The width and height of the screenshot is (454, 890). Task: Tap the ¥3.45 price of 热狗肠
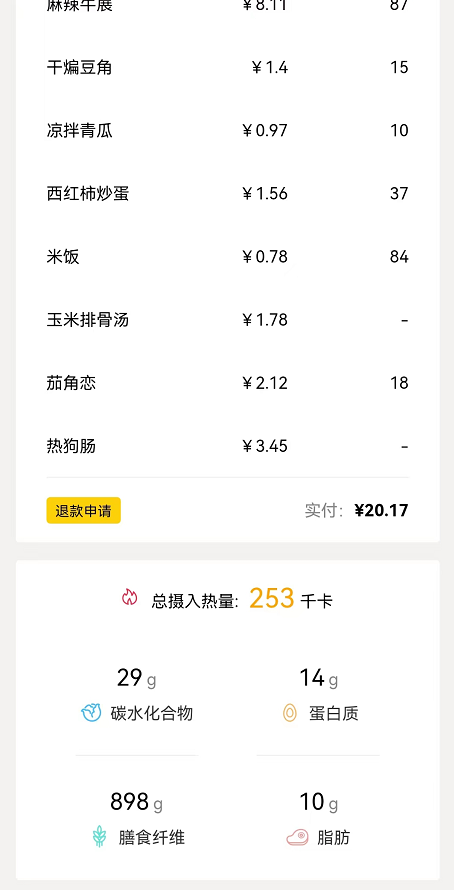click(265, 446)
